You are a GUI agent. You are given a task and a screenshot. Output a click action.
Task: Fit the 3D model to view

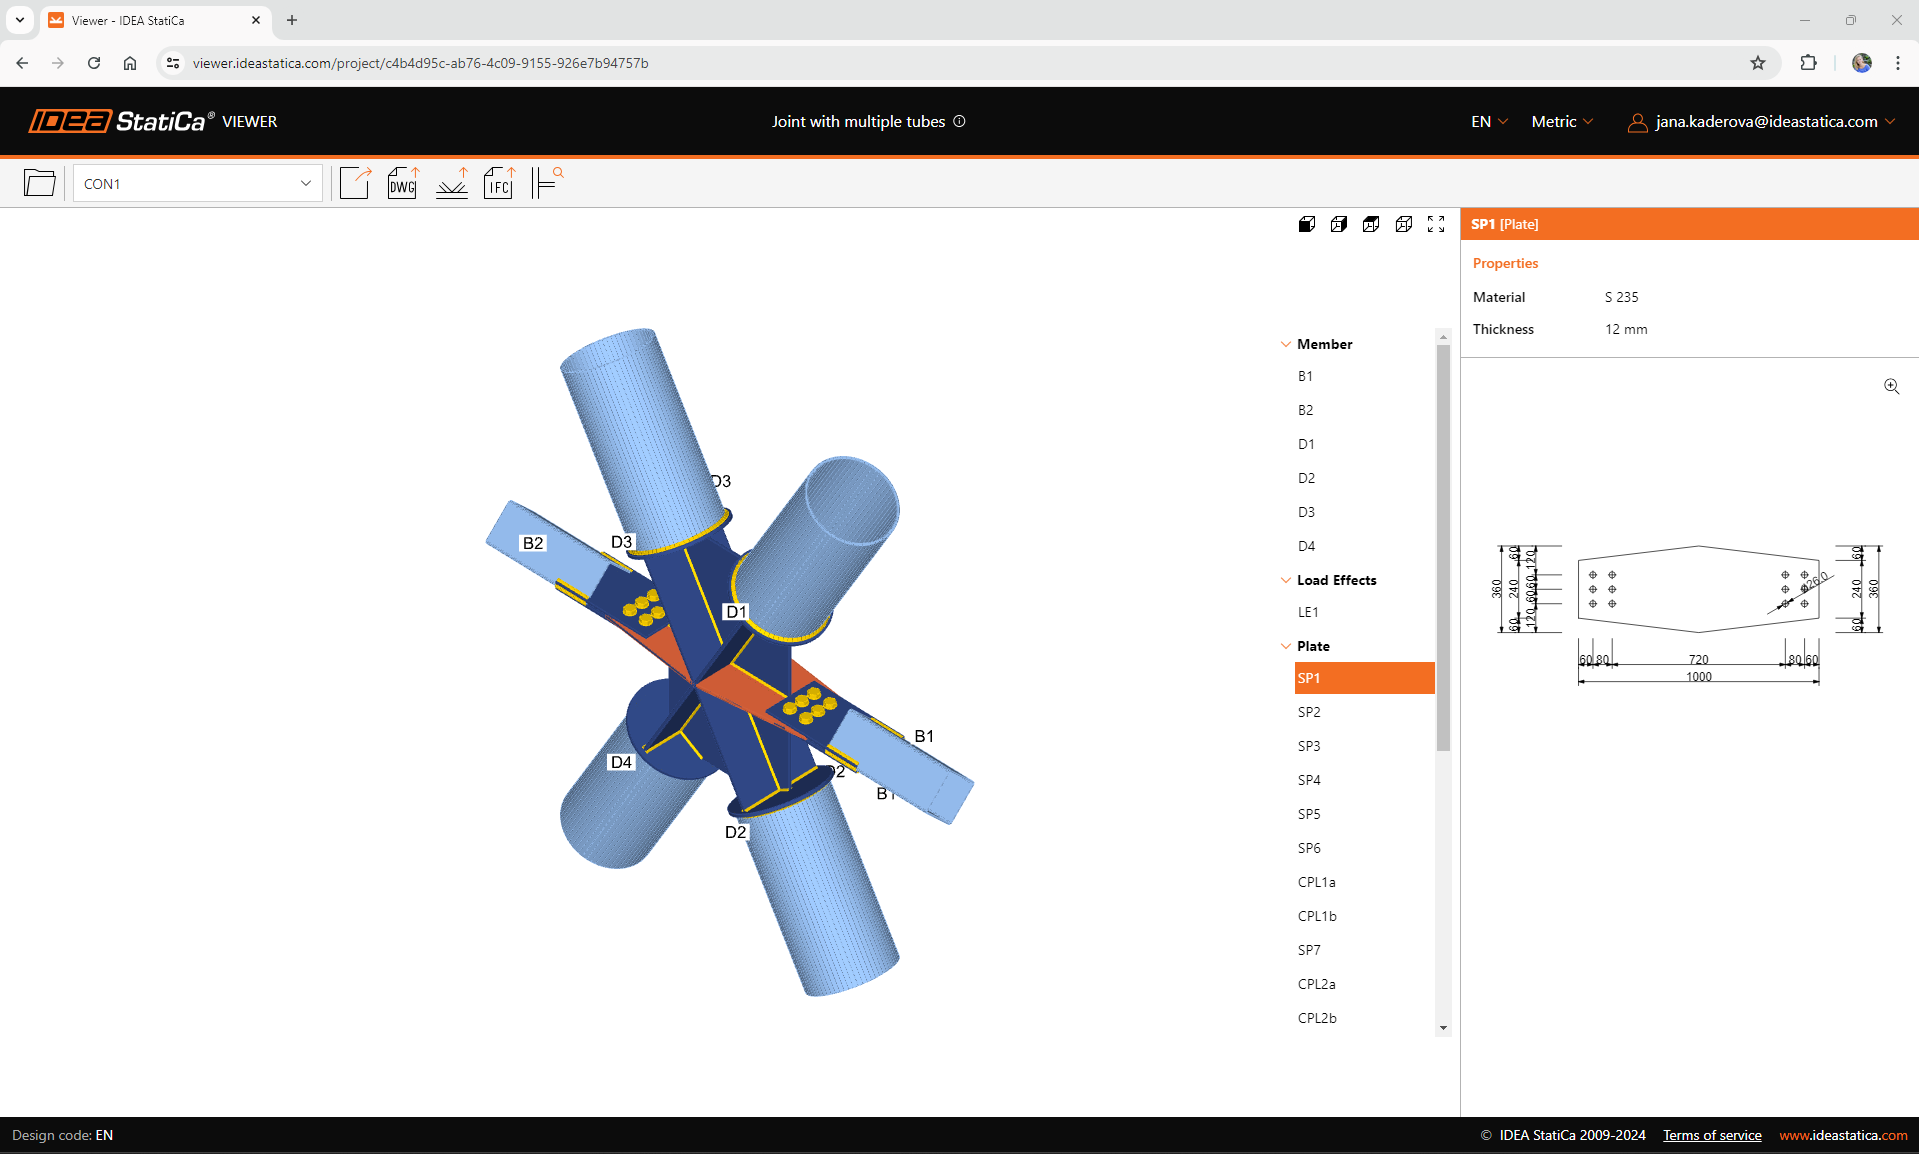pyautogui.click(x=1436, y=224)
